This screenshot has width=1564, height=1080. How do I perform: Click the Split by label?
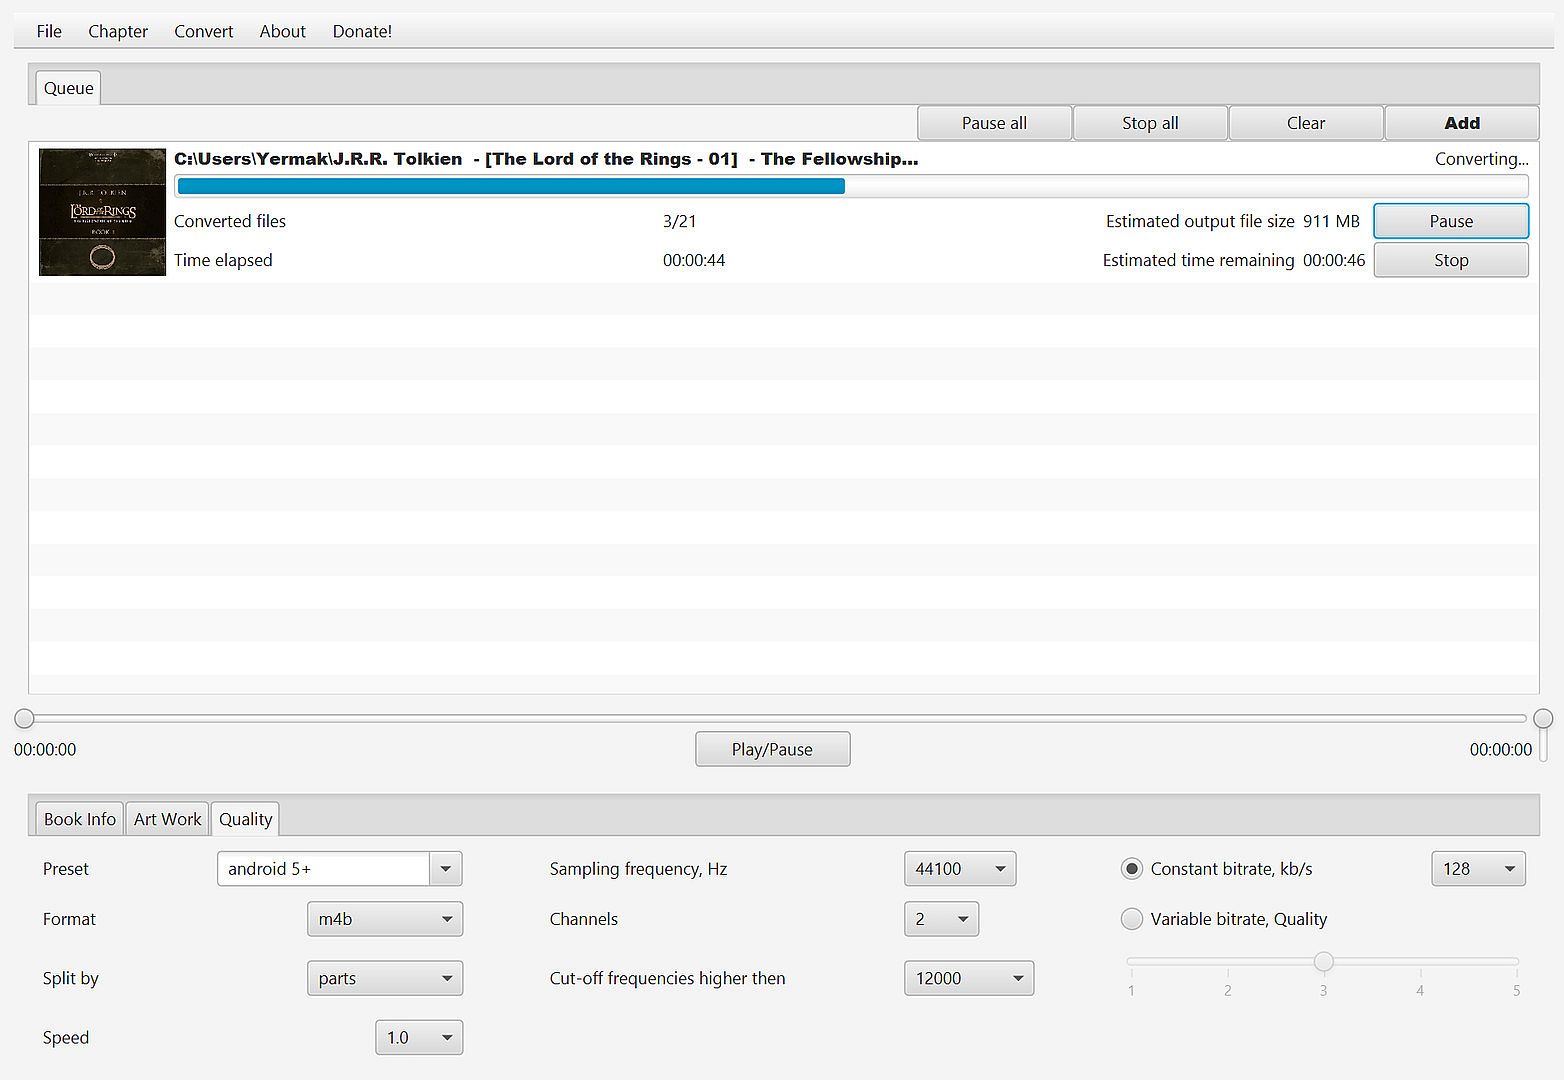click(71, 978)
